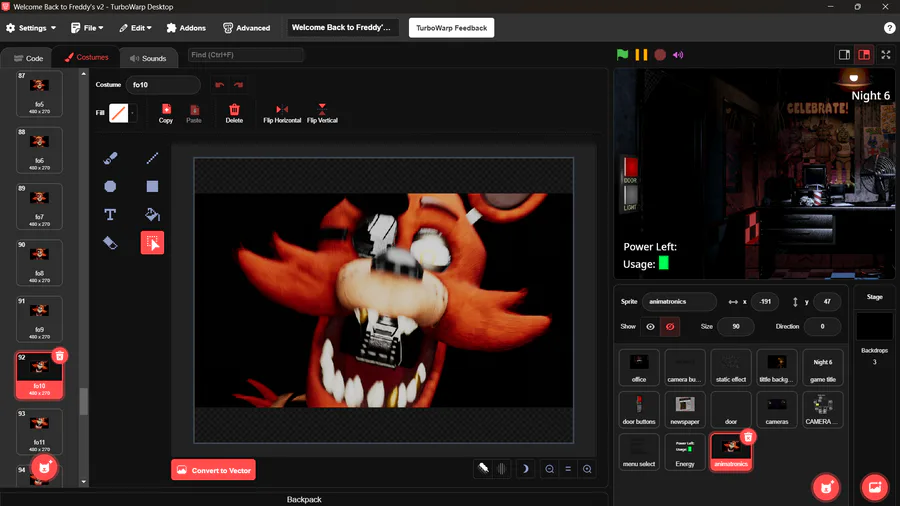Switch to small stage layout
This screenshot has width=900, height=506.
844,55
